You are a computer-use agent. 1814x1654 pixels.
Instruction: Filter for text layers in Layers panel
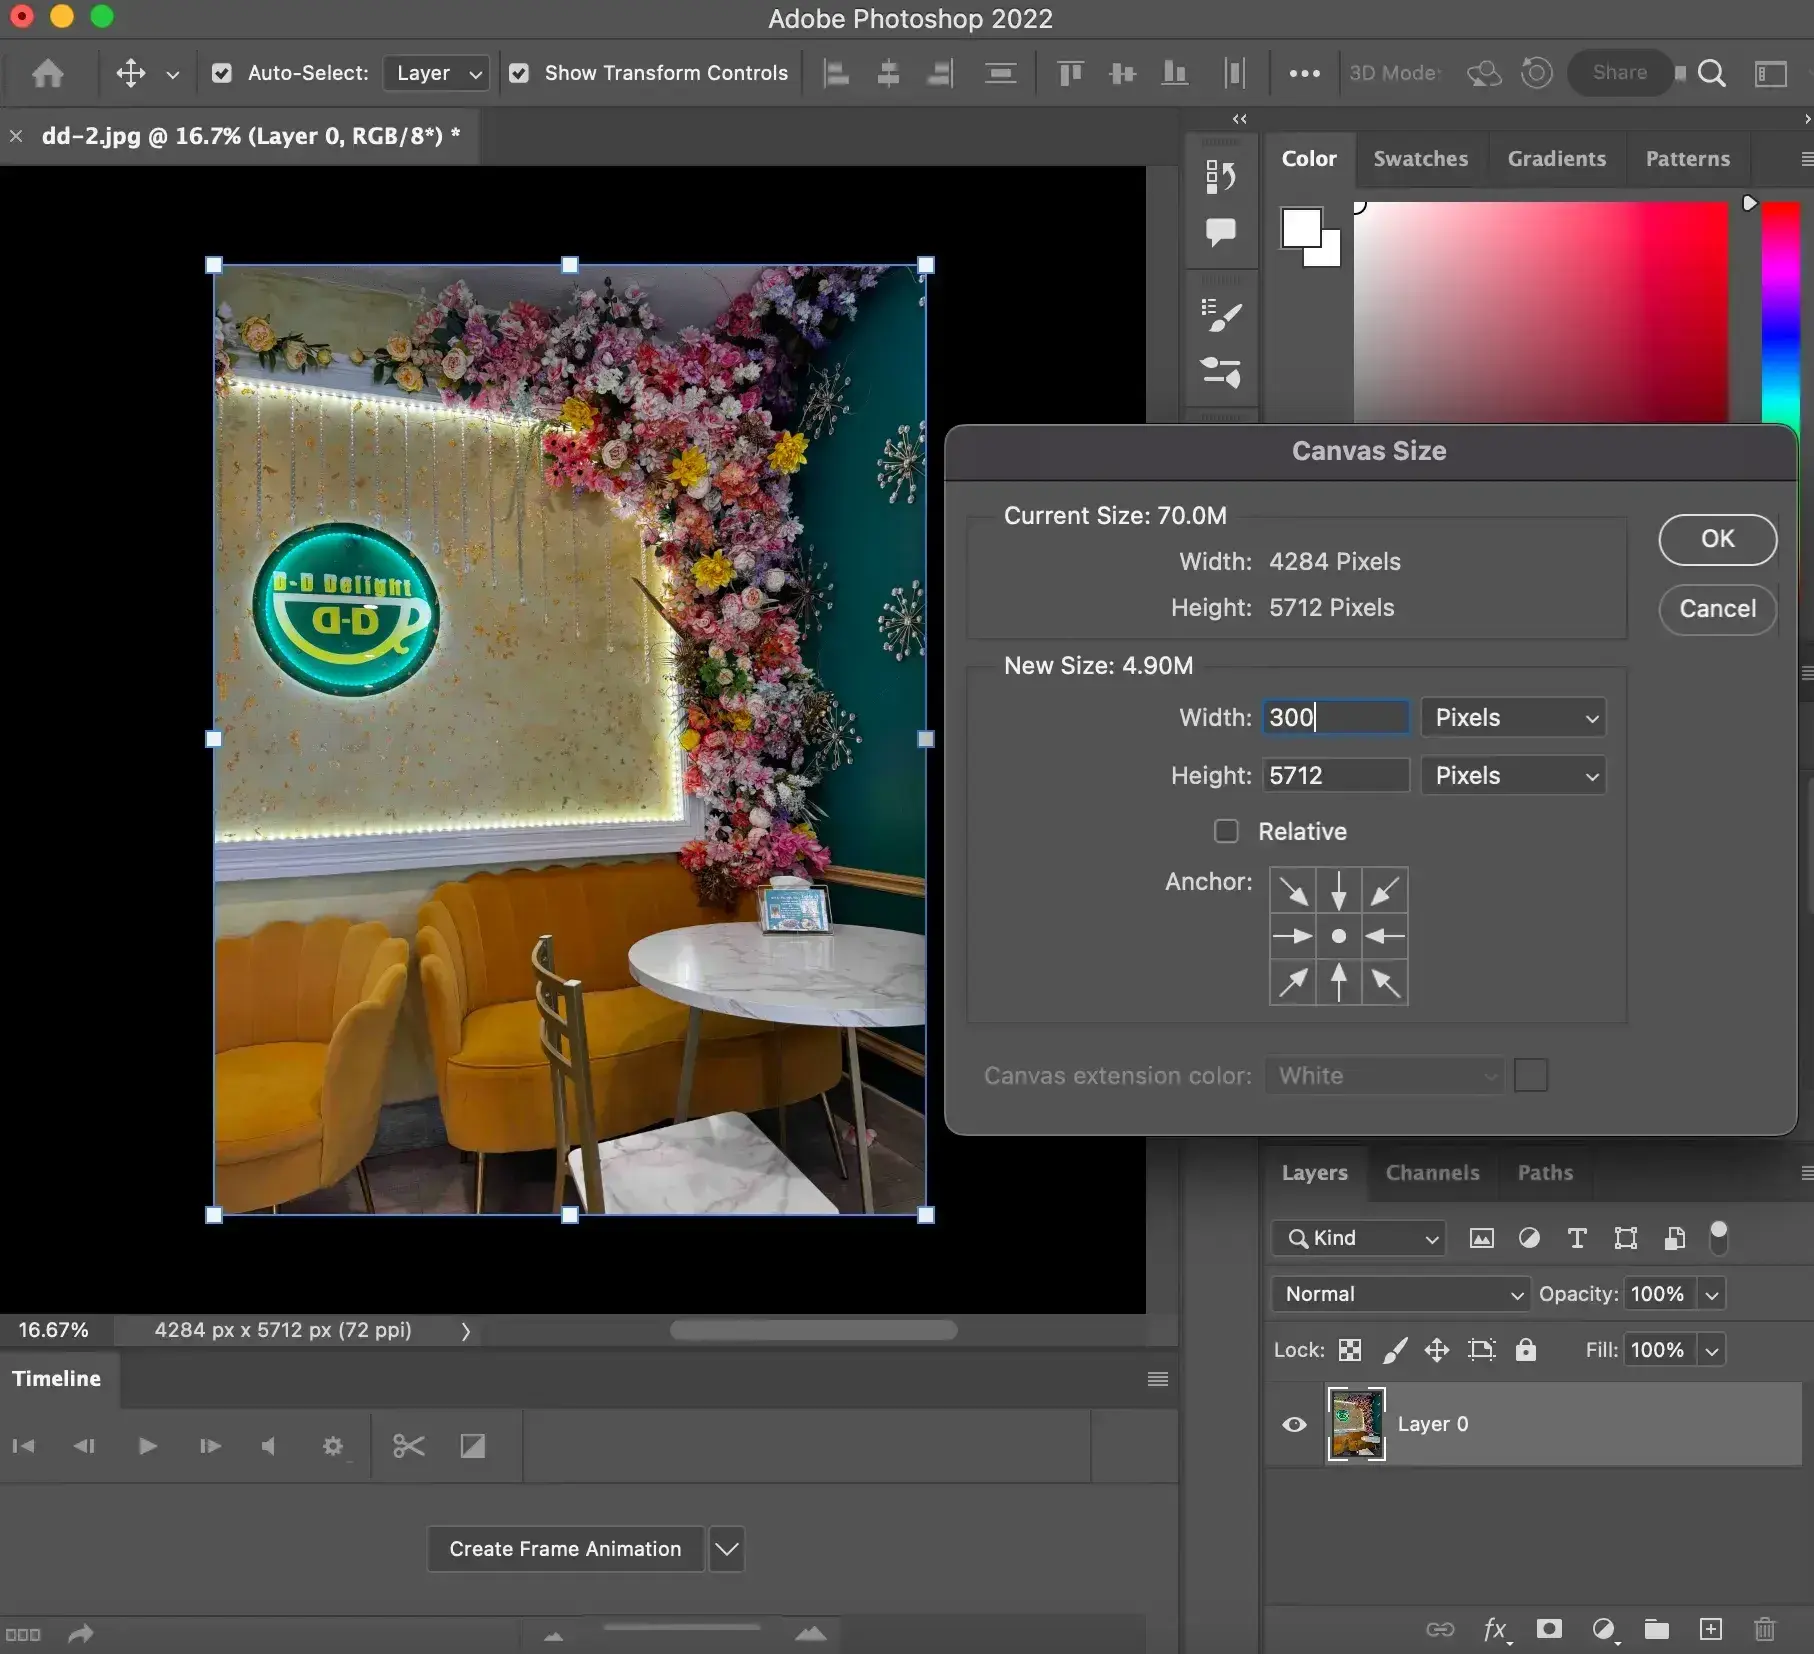1576,1238
